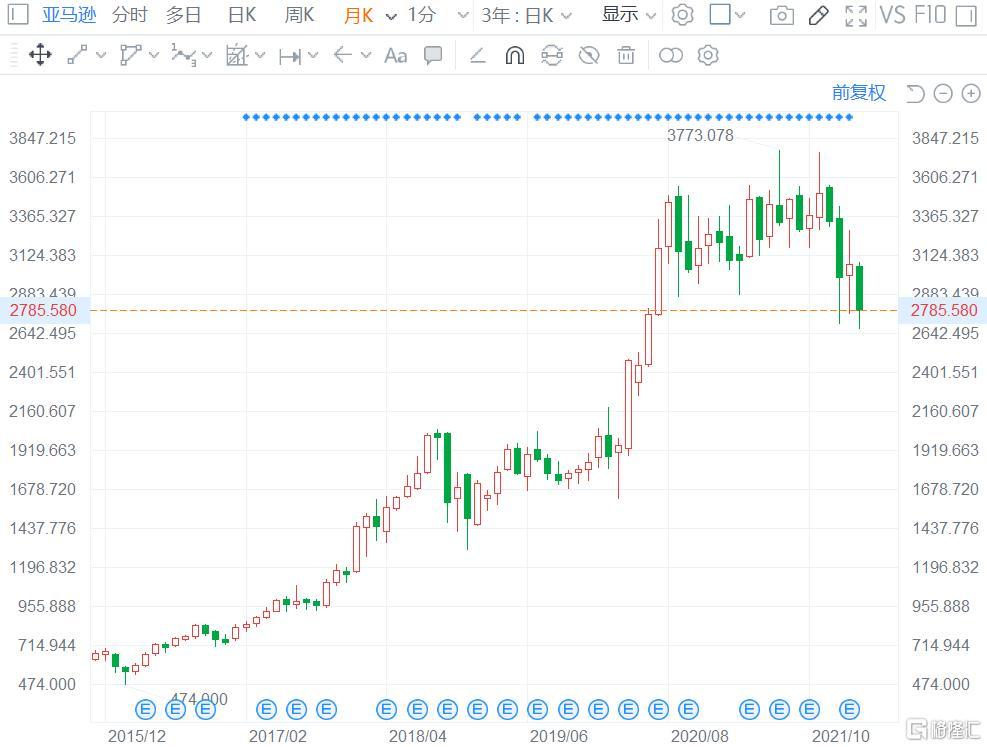Click the undo arrow near 前复权

[915, 94]
